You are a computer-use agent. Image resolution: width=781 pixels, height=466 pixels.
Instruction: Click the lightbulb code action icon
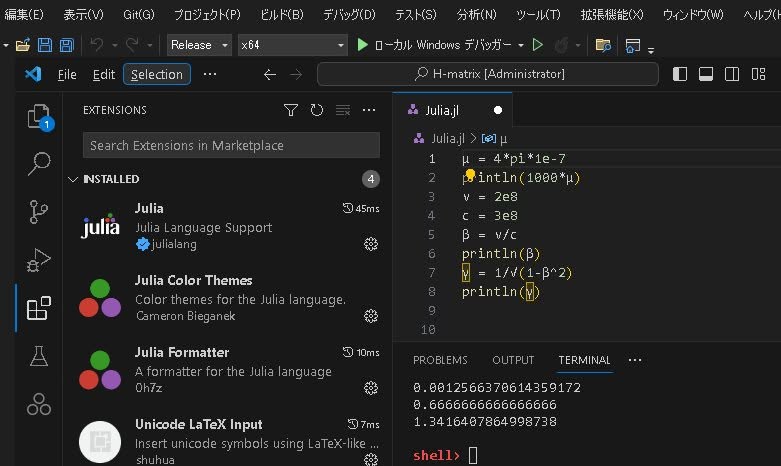pos(470,175)
